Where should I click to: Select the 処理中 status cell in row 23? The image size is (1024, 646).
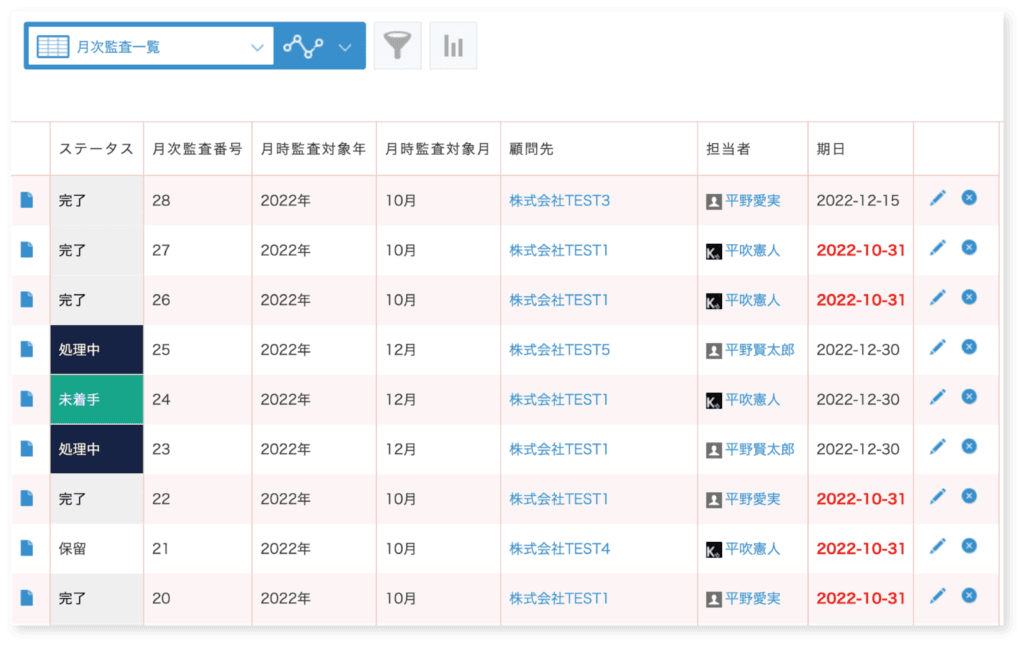click(97, 449)
